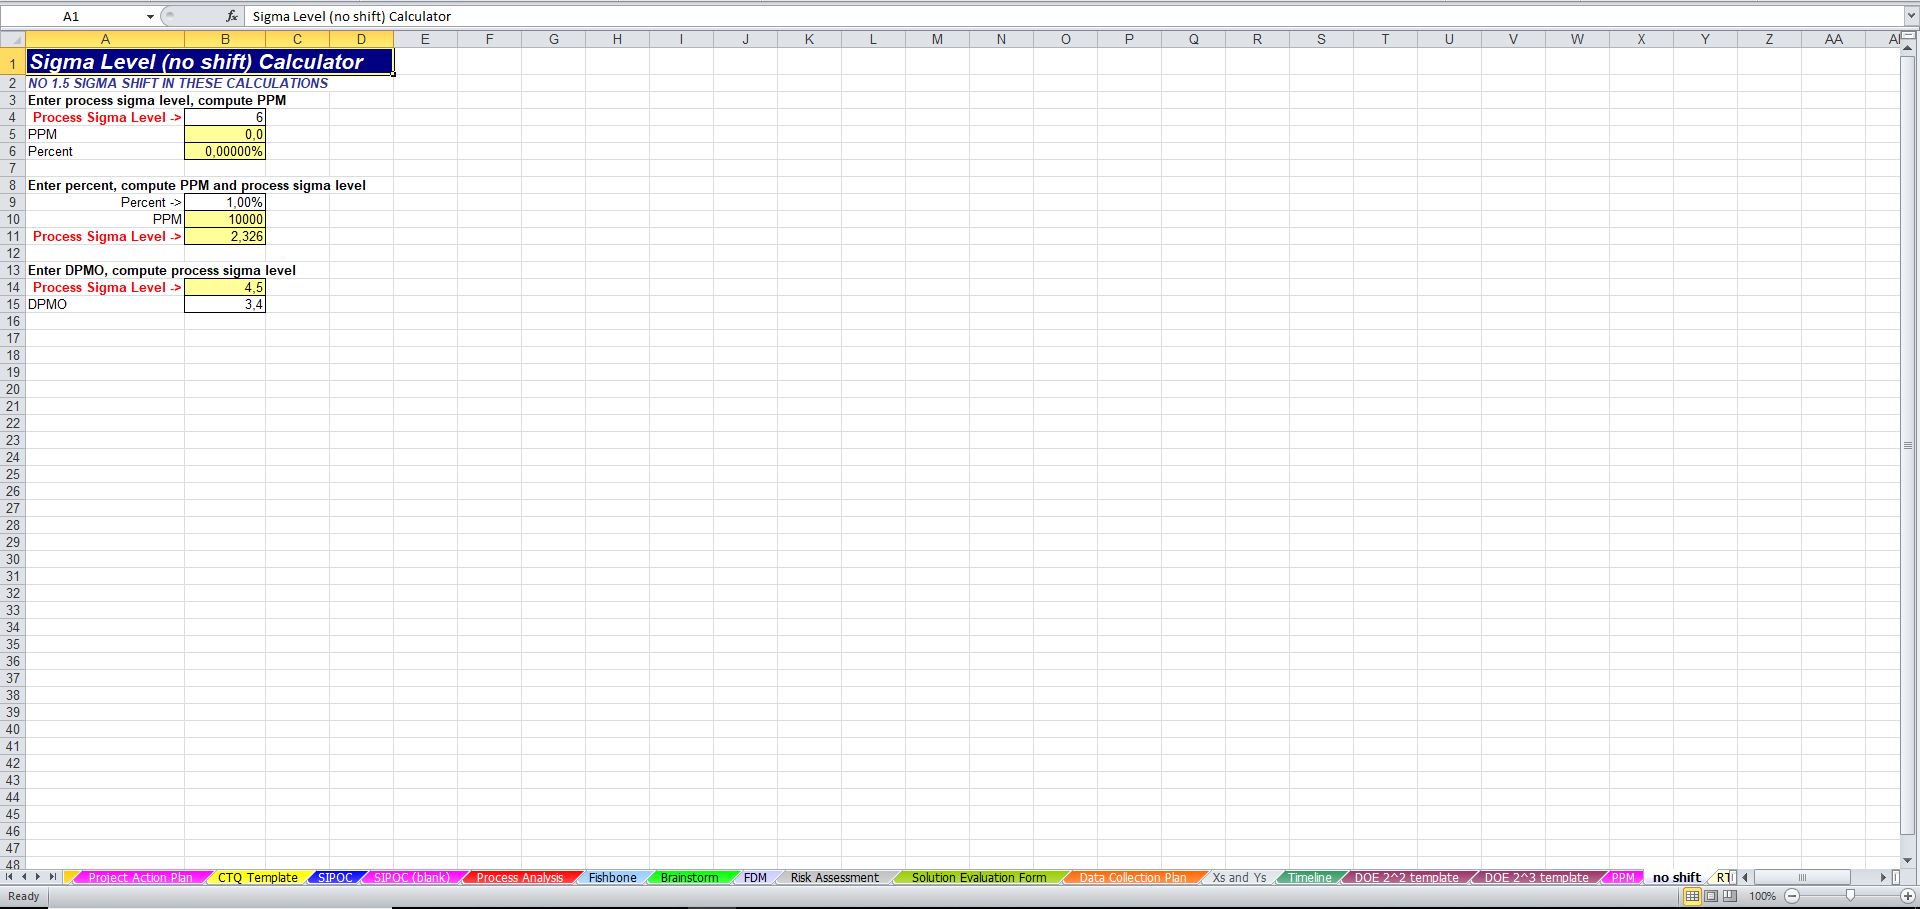Jump to first sheet tab arrow

tap(10, 877)
